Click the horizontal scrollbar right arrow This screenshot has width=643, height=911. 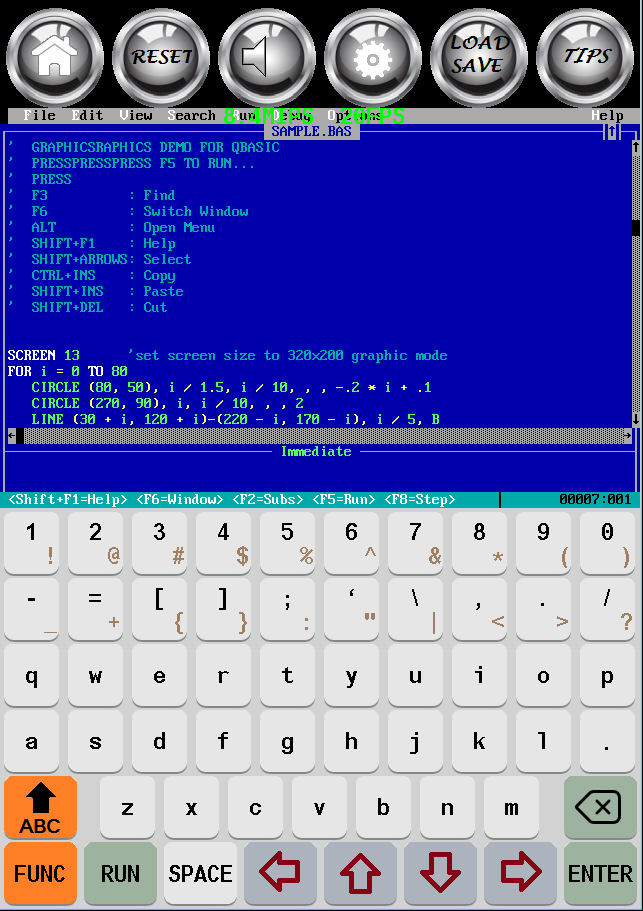(x=627, y=435)
